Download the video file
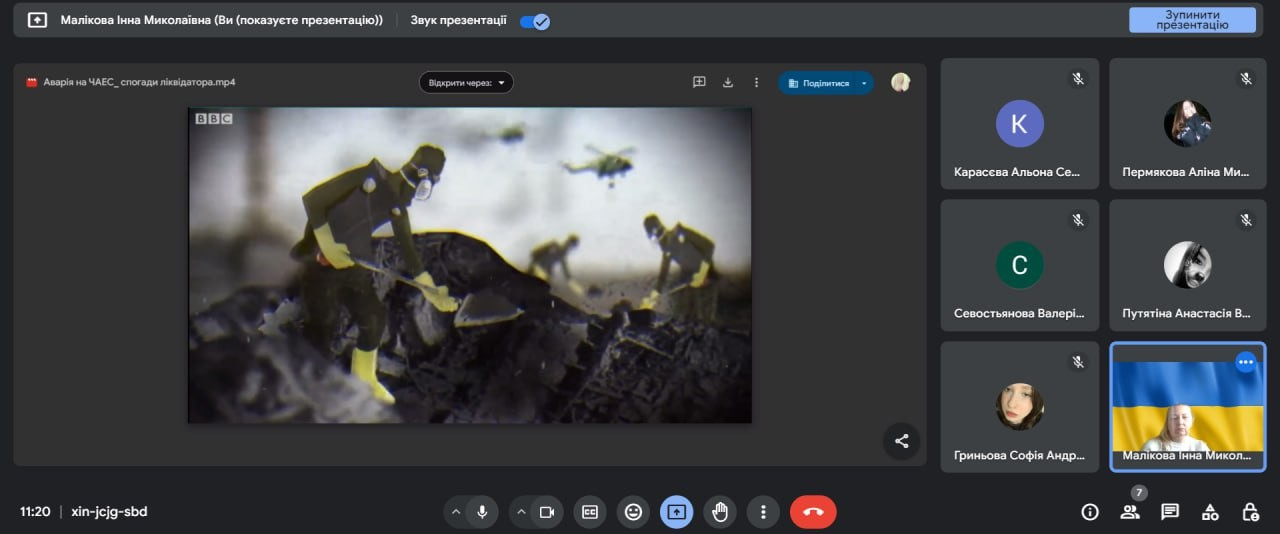The image size is (1280, 534). click(728, 82)
